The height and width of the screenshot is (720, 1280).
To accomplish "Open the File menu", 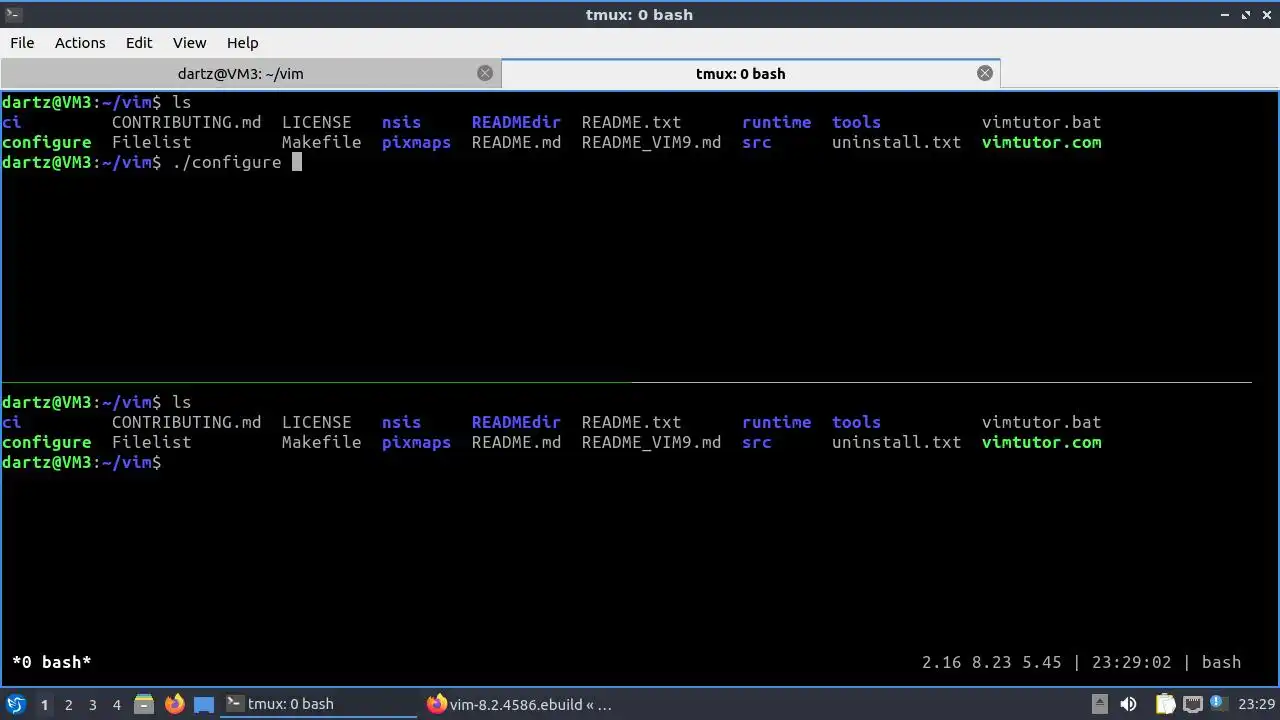I will 22,43.
